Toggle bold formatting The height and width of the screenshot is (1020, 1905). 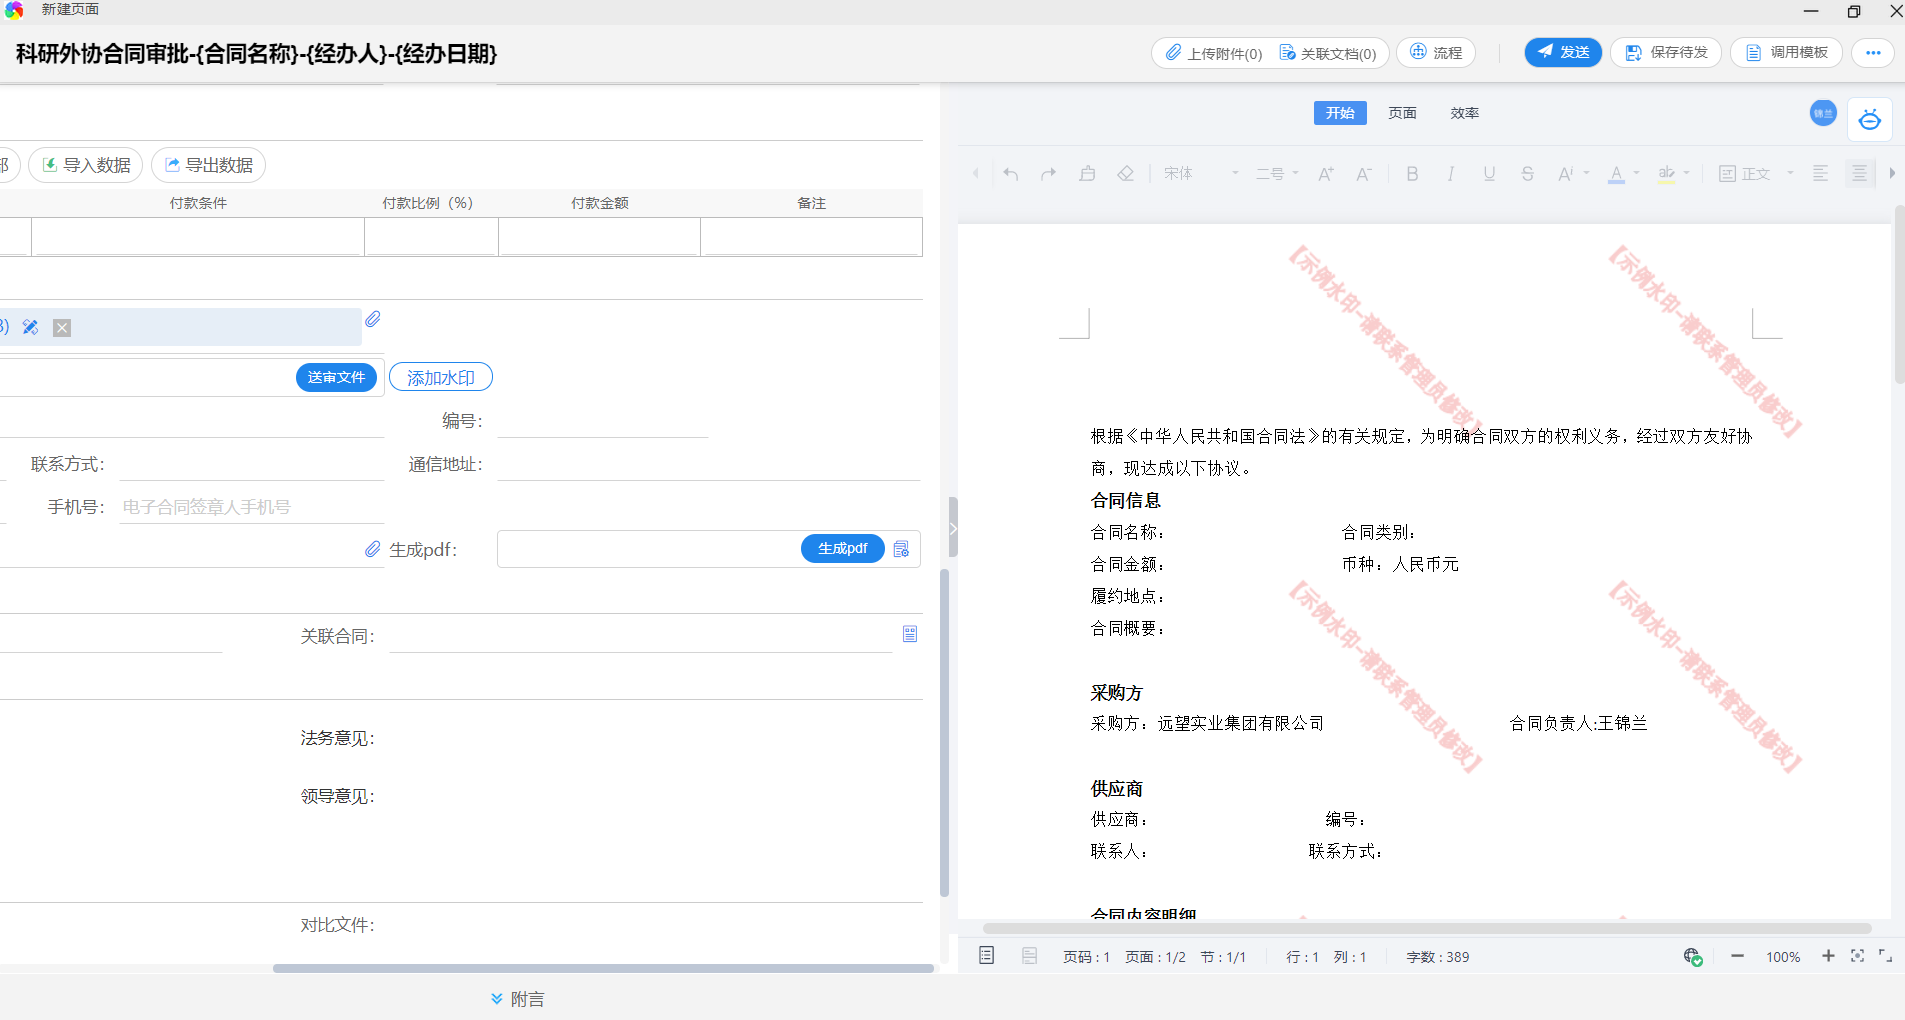click(x=1412, y=174)
